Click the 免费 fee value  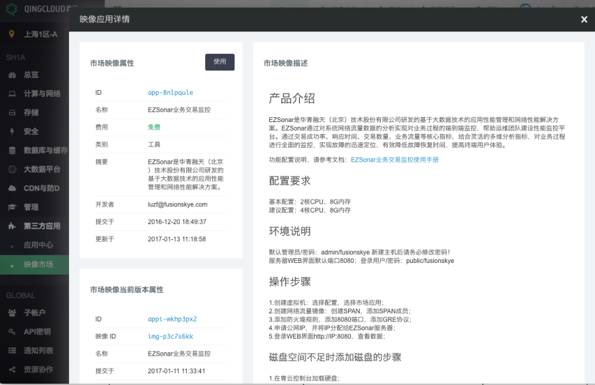point(154,127)
